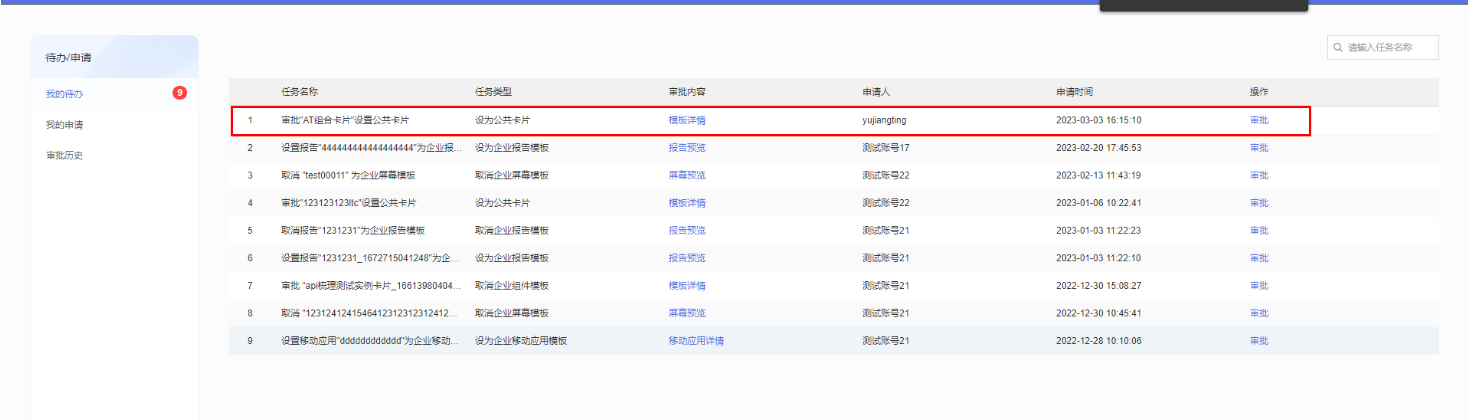The width and height of the screenshot is (1468, 420).
Task: Open 模板详情 for the api梳理测试实例卡片 row
Action: [687, 286]
